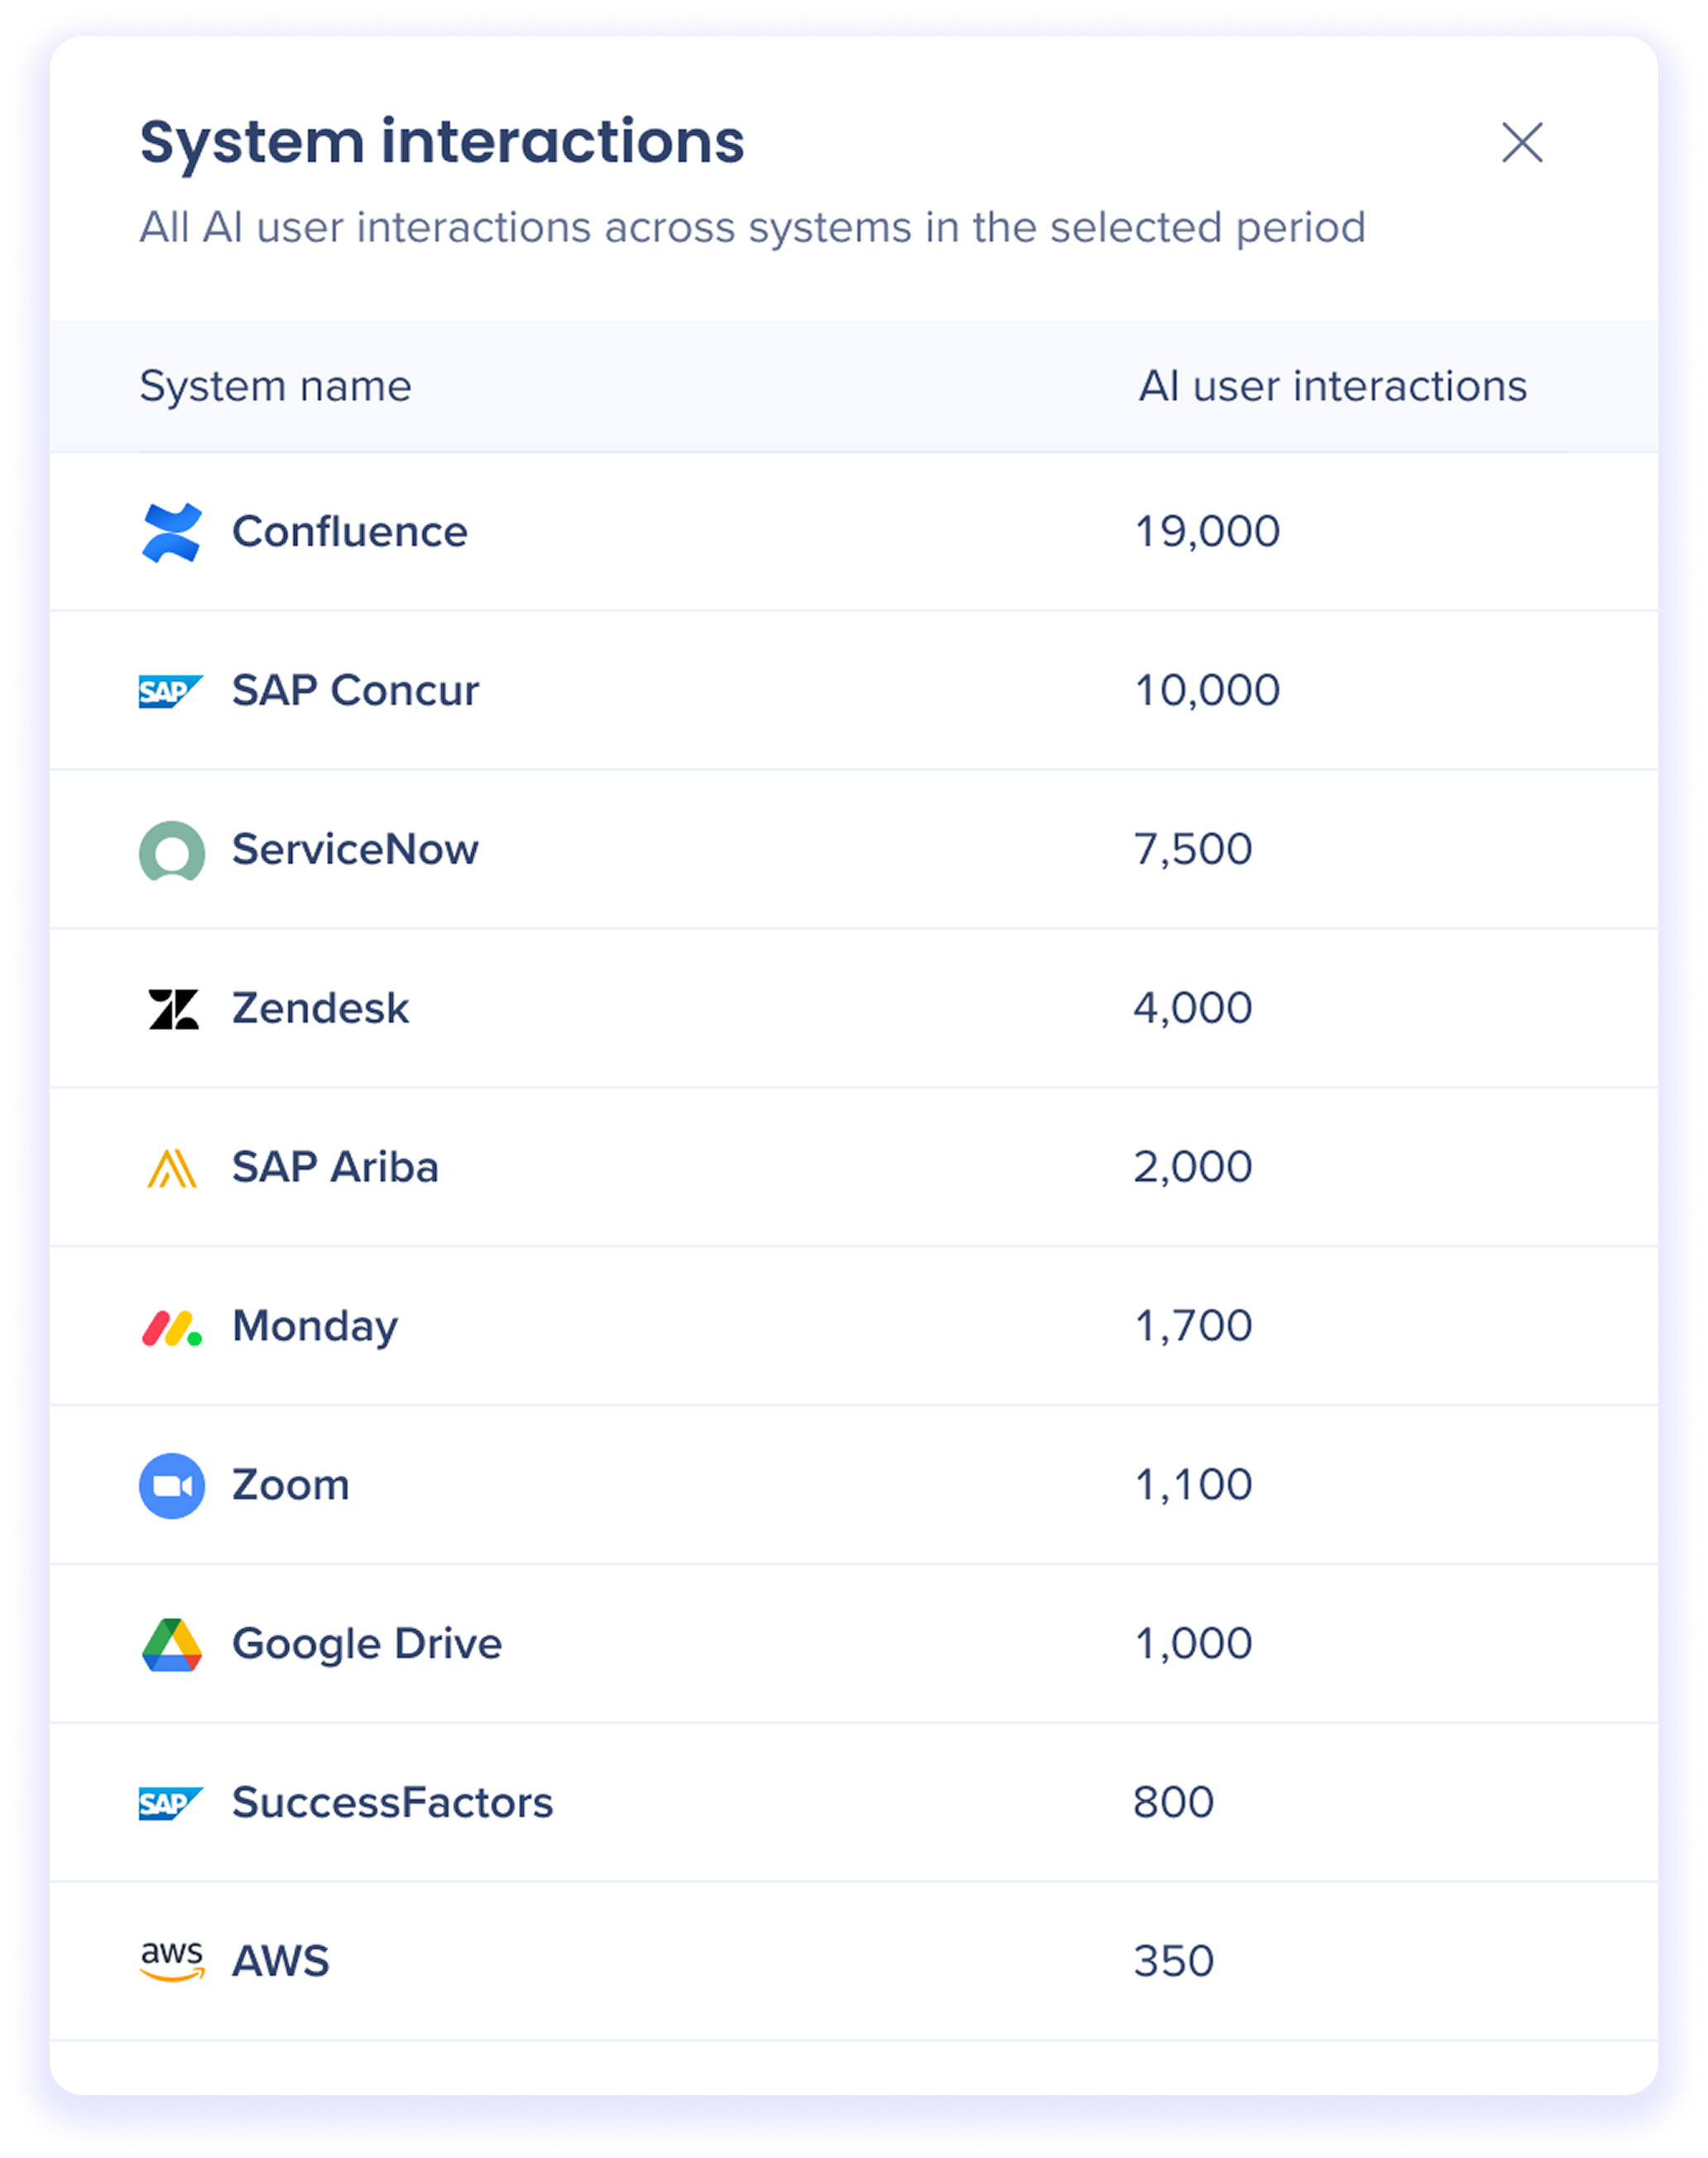Click the Zendesk 4,000 interactions value

(1192, 1008)
